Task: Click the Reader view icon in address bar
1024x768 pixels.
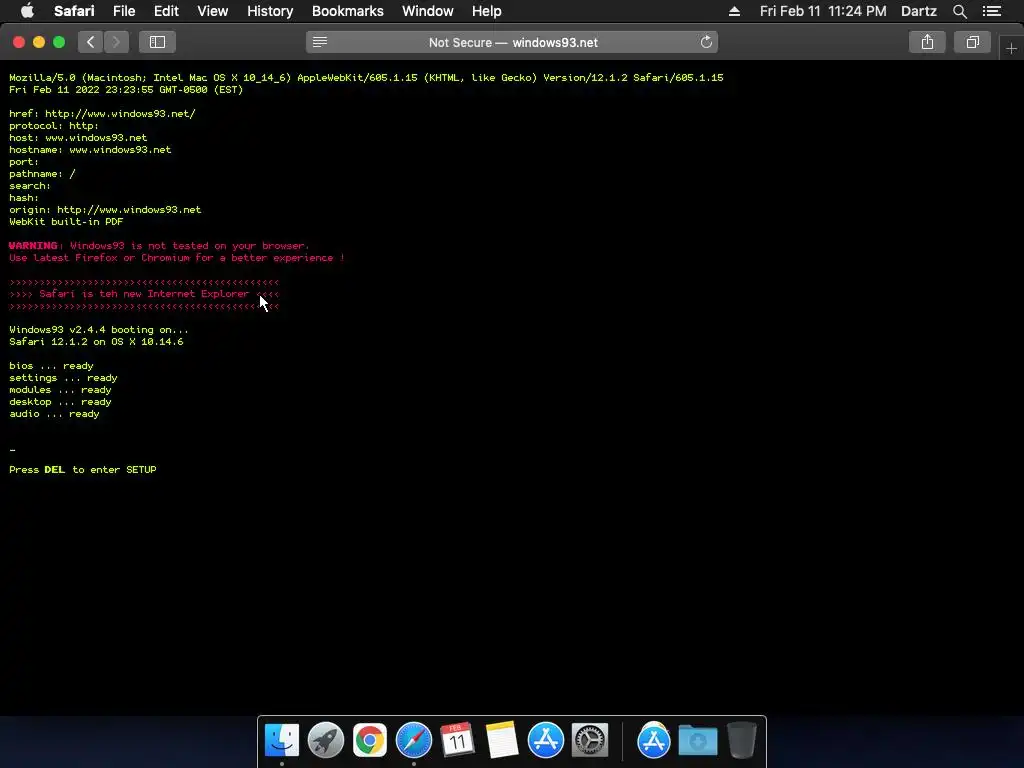Action: pos(319,42)
